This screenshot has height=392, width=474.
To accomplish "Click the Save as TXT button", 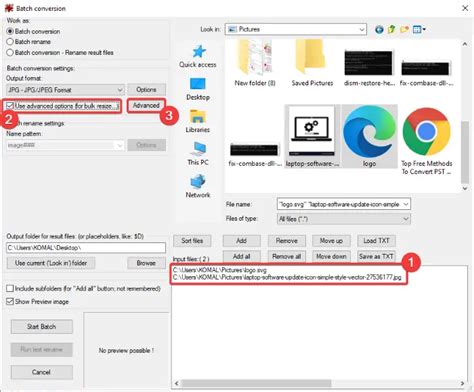I will (376, 256).
